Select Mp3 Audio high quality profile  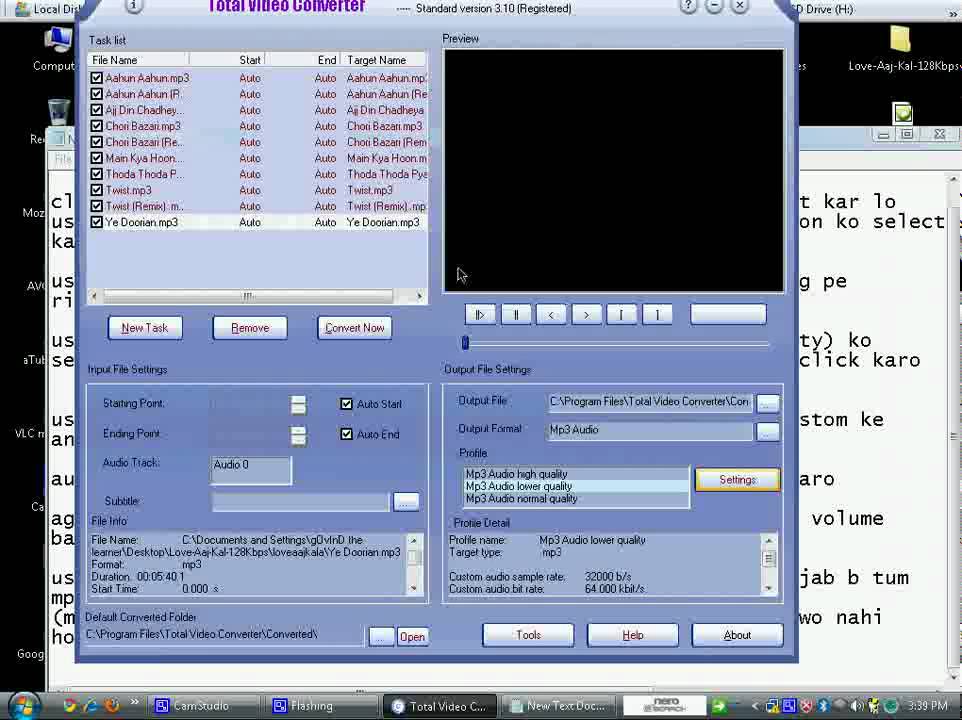coord(576,474)
